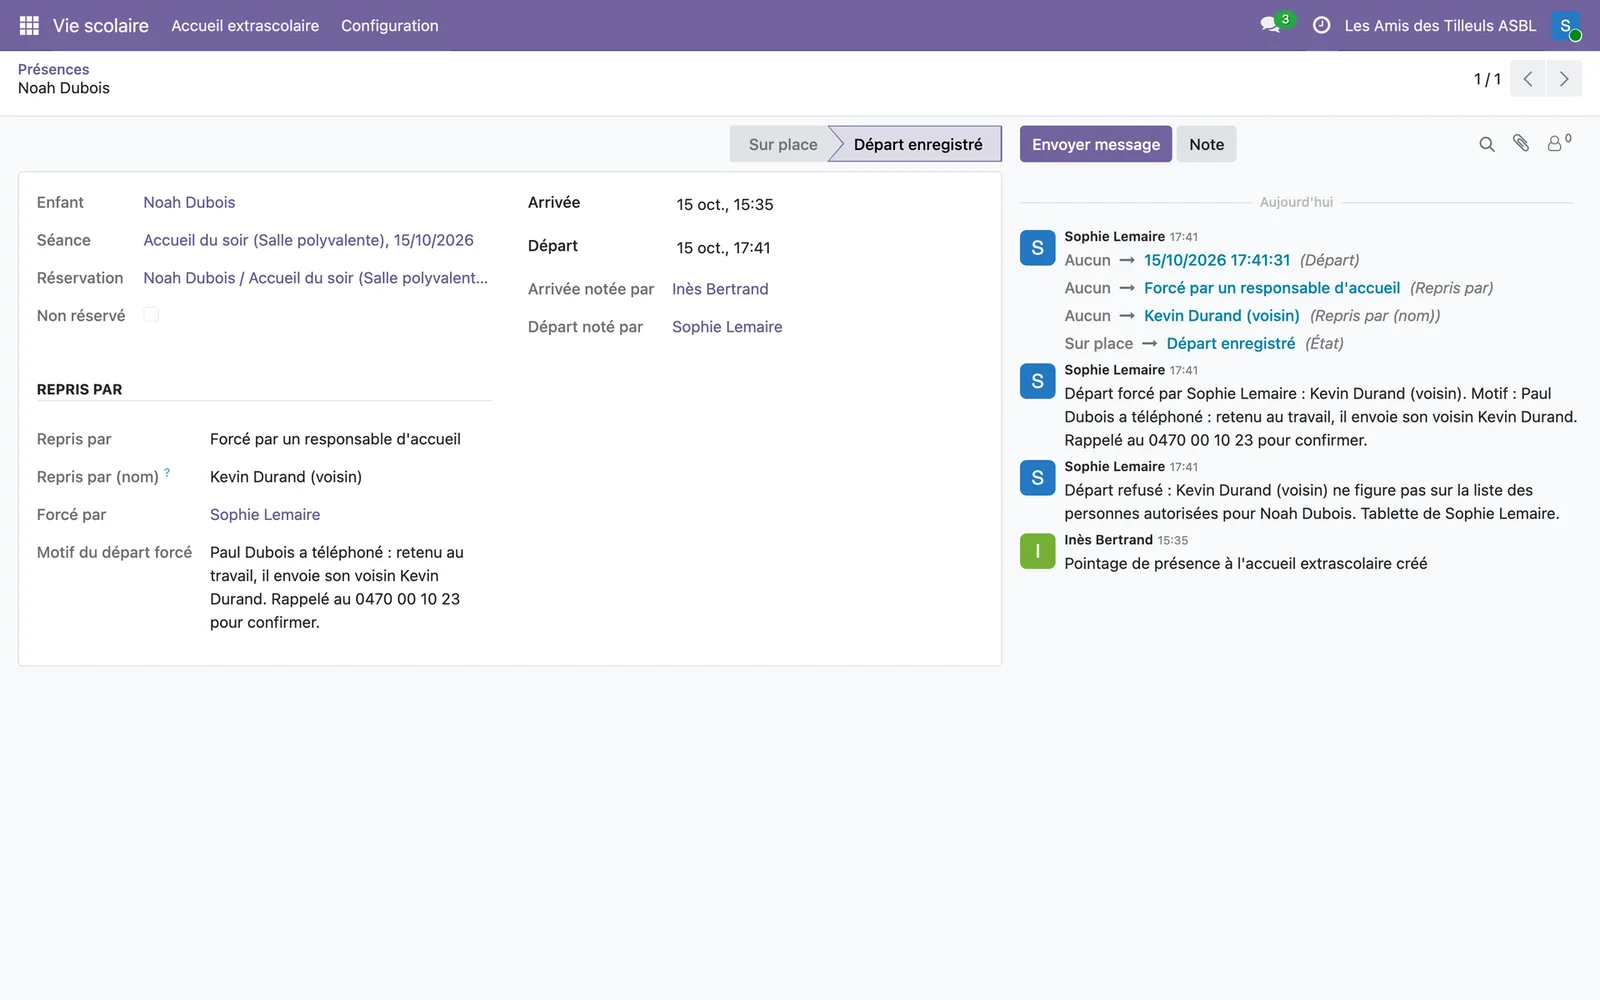This screenshot has height=1000, width=1600.
Task: Open Noah Dubois child link
Action: pyautogui.click(x=189, y=202)
